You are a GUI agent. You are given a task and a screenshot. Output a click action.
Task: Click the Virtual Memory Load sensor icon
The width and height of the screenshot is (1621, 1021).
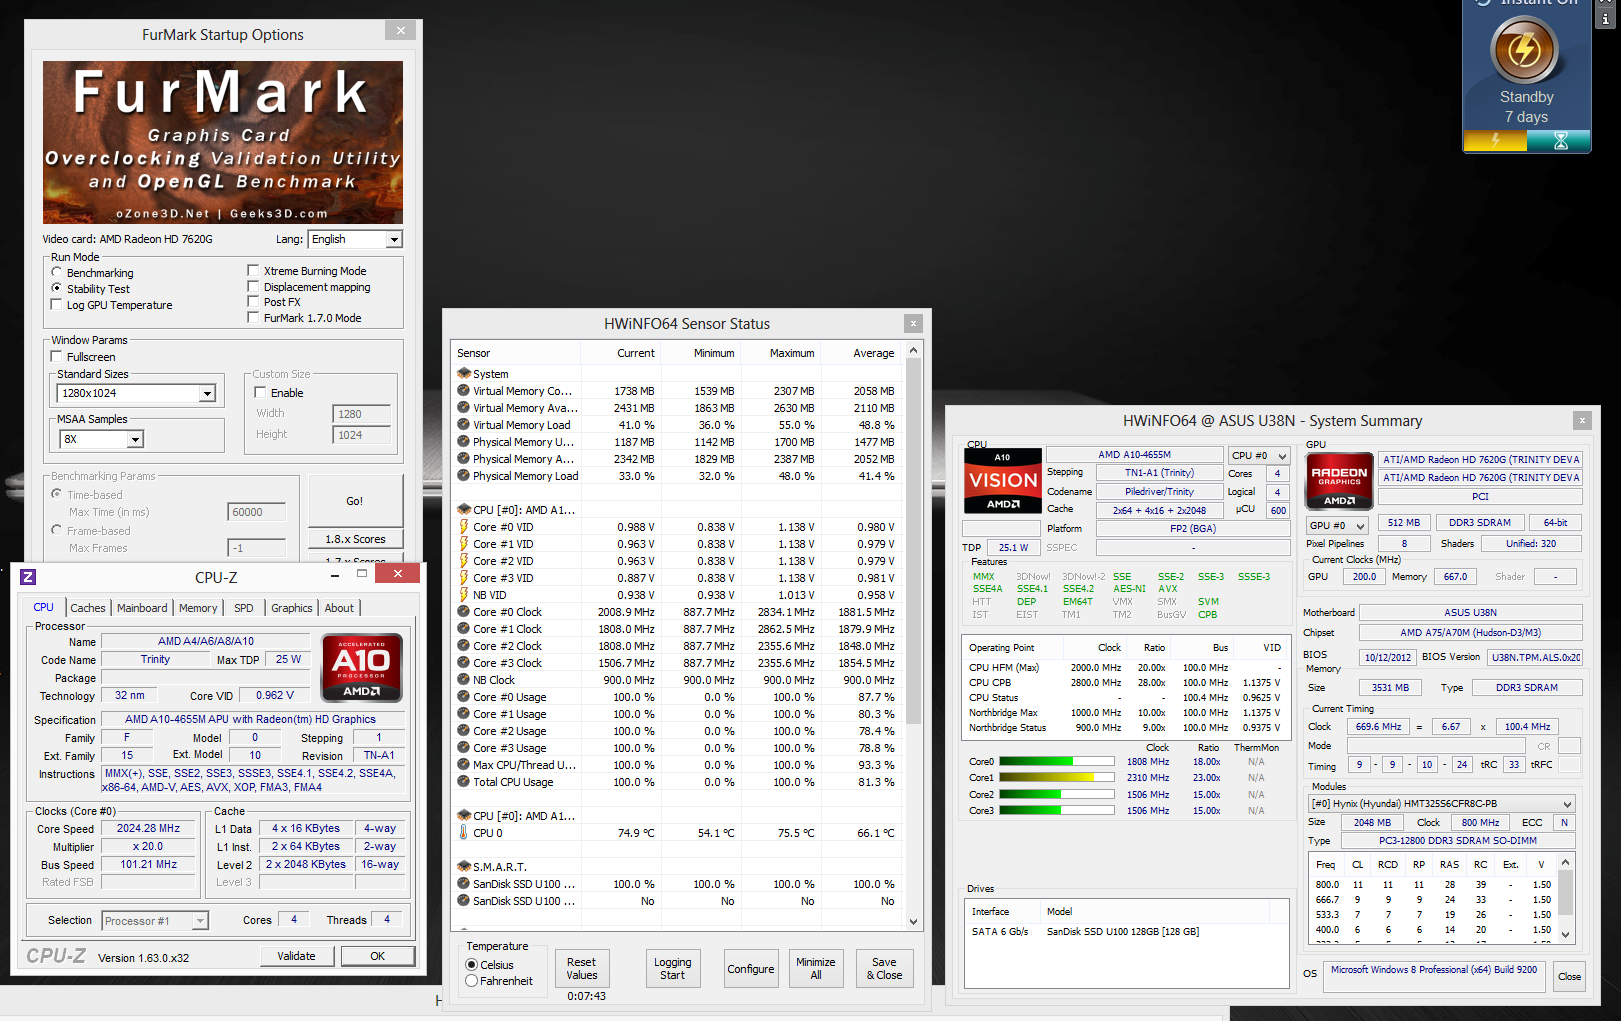coord(464,424)
